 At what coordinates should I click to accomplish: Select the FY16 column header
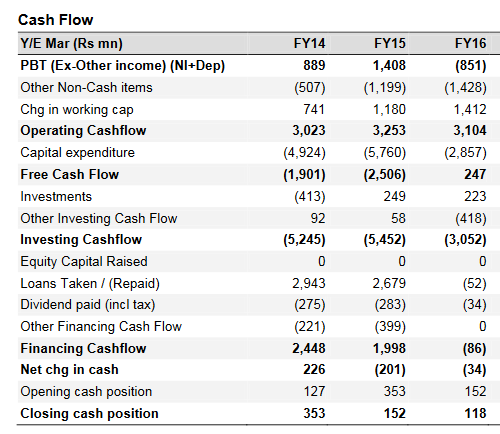[470, 44]
